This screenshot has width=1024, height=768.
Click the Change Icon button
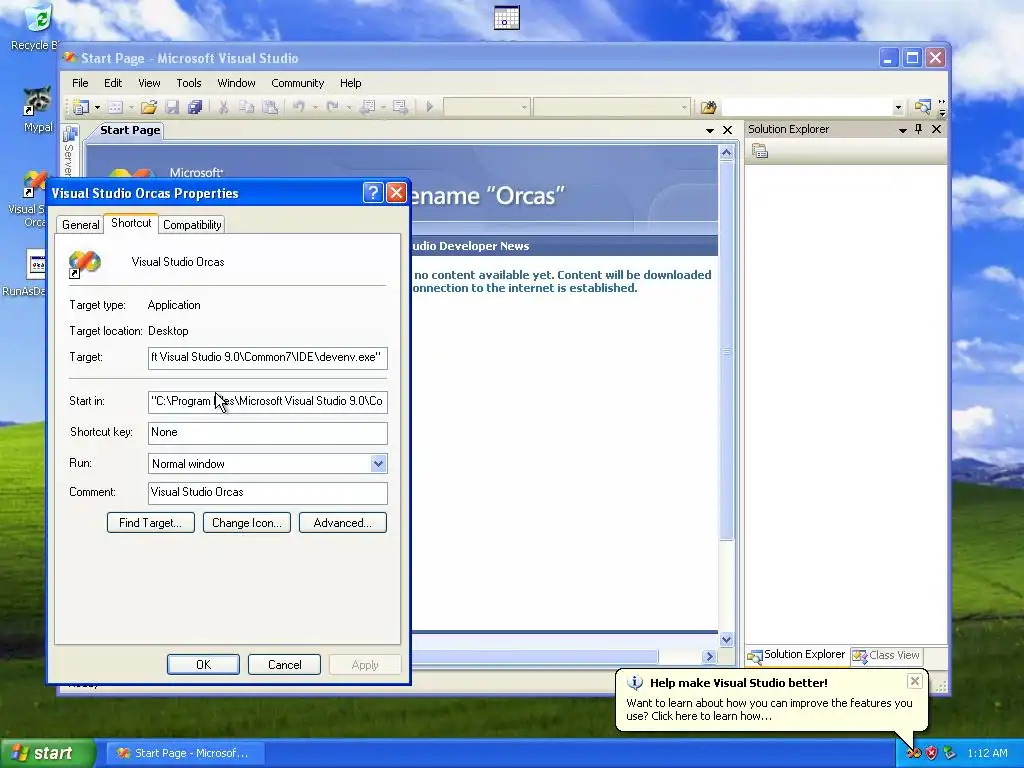point(247,522)
